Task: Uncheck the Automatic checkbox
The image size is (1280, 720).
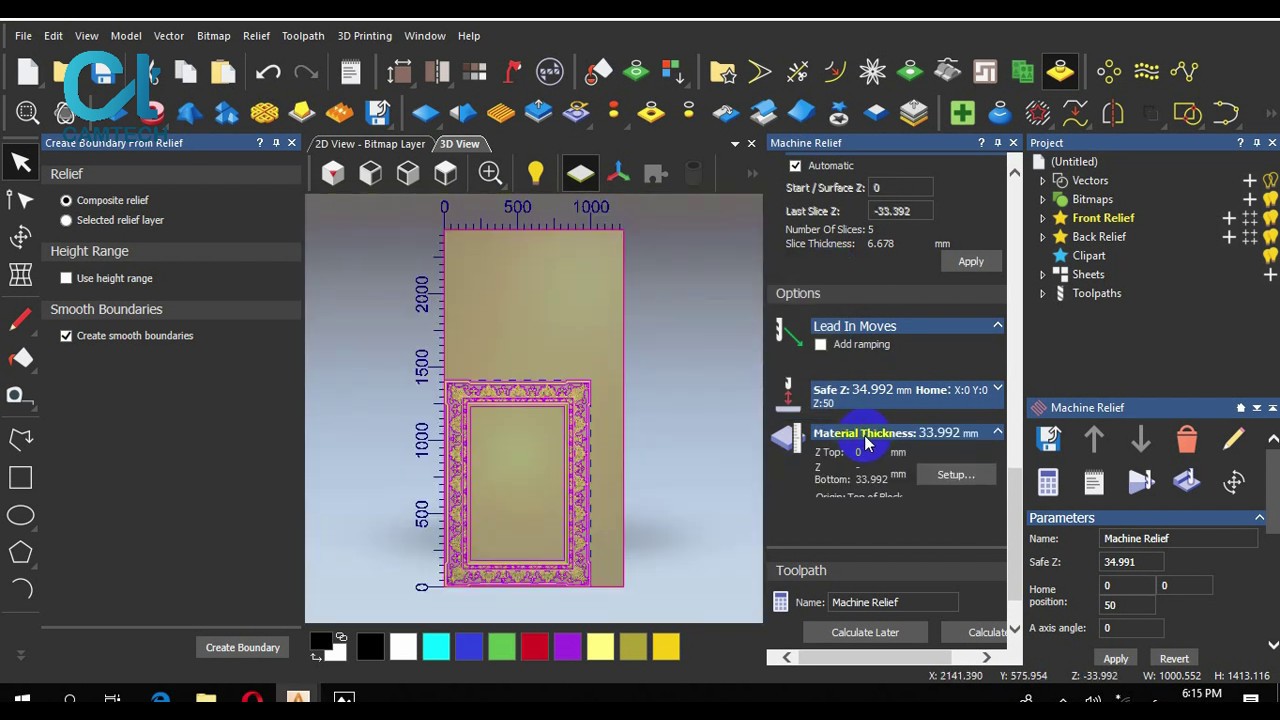Action: 795,166
